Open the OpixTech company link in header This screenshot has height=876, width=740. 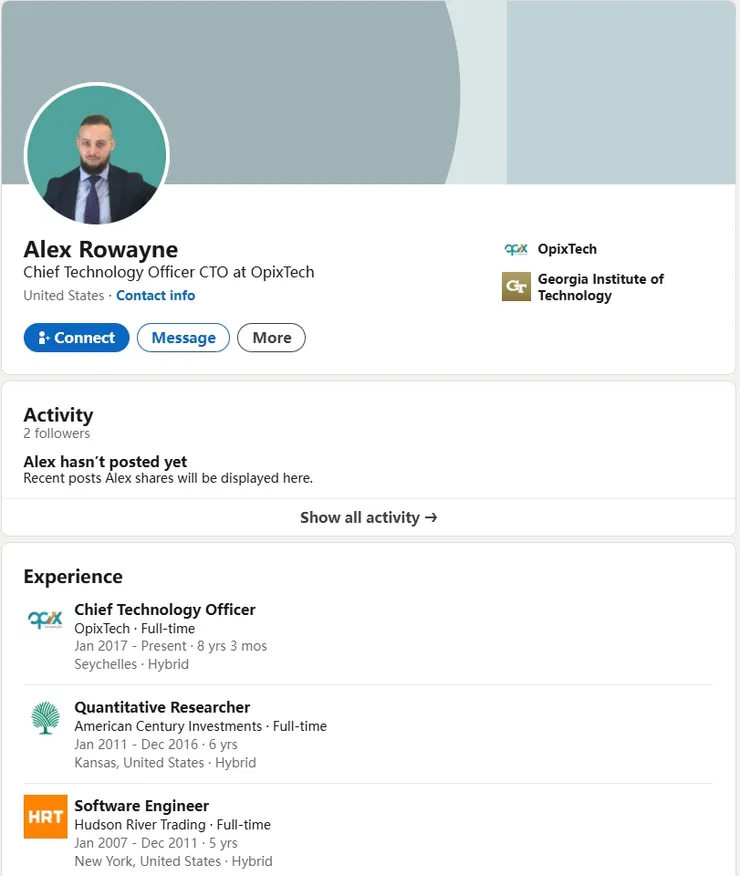tap(567, 249)
